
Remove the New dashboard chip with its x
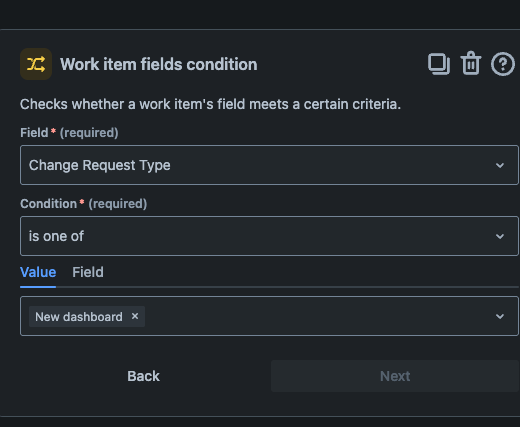pos(135,316)
